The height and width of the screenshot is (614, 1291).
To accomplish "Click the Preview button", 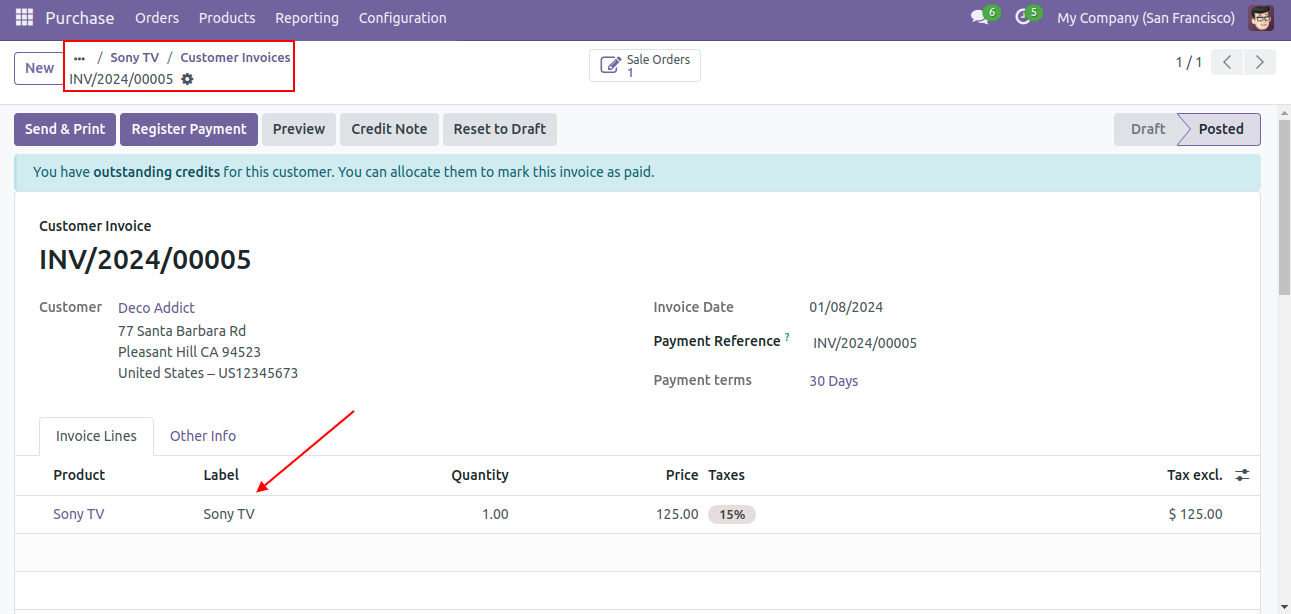I will pos(299,129).
